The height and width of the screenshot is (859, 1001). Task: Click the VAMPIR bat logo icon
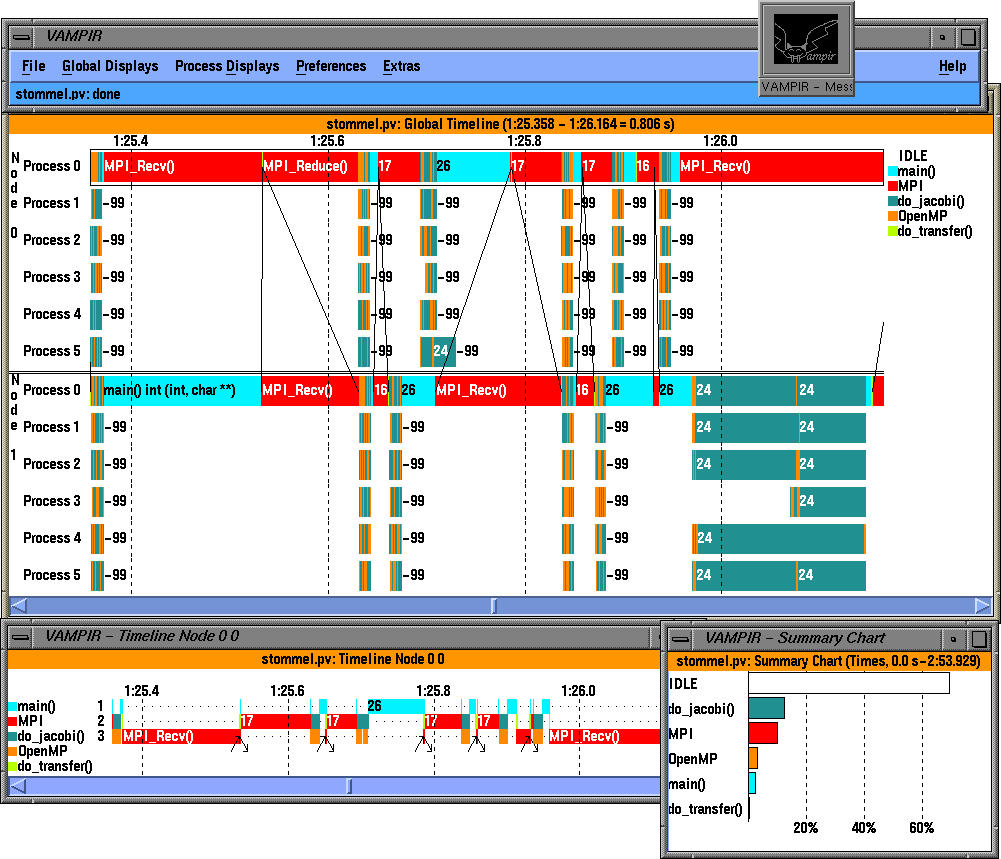tap(806, 40)
